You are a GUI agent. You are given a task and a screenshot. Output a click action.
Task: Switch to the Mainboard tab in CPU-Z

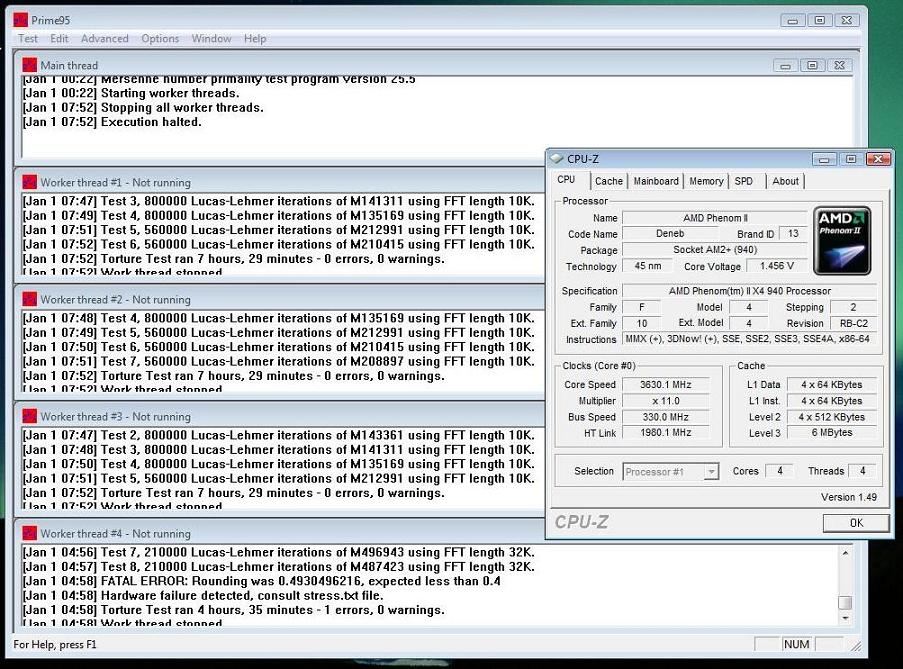pos(656,181)
